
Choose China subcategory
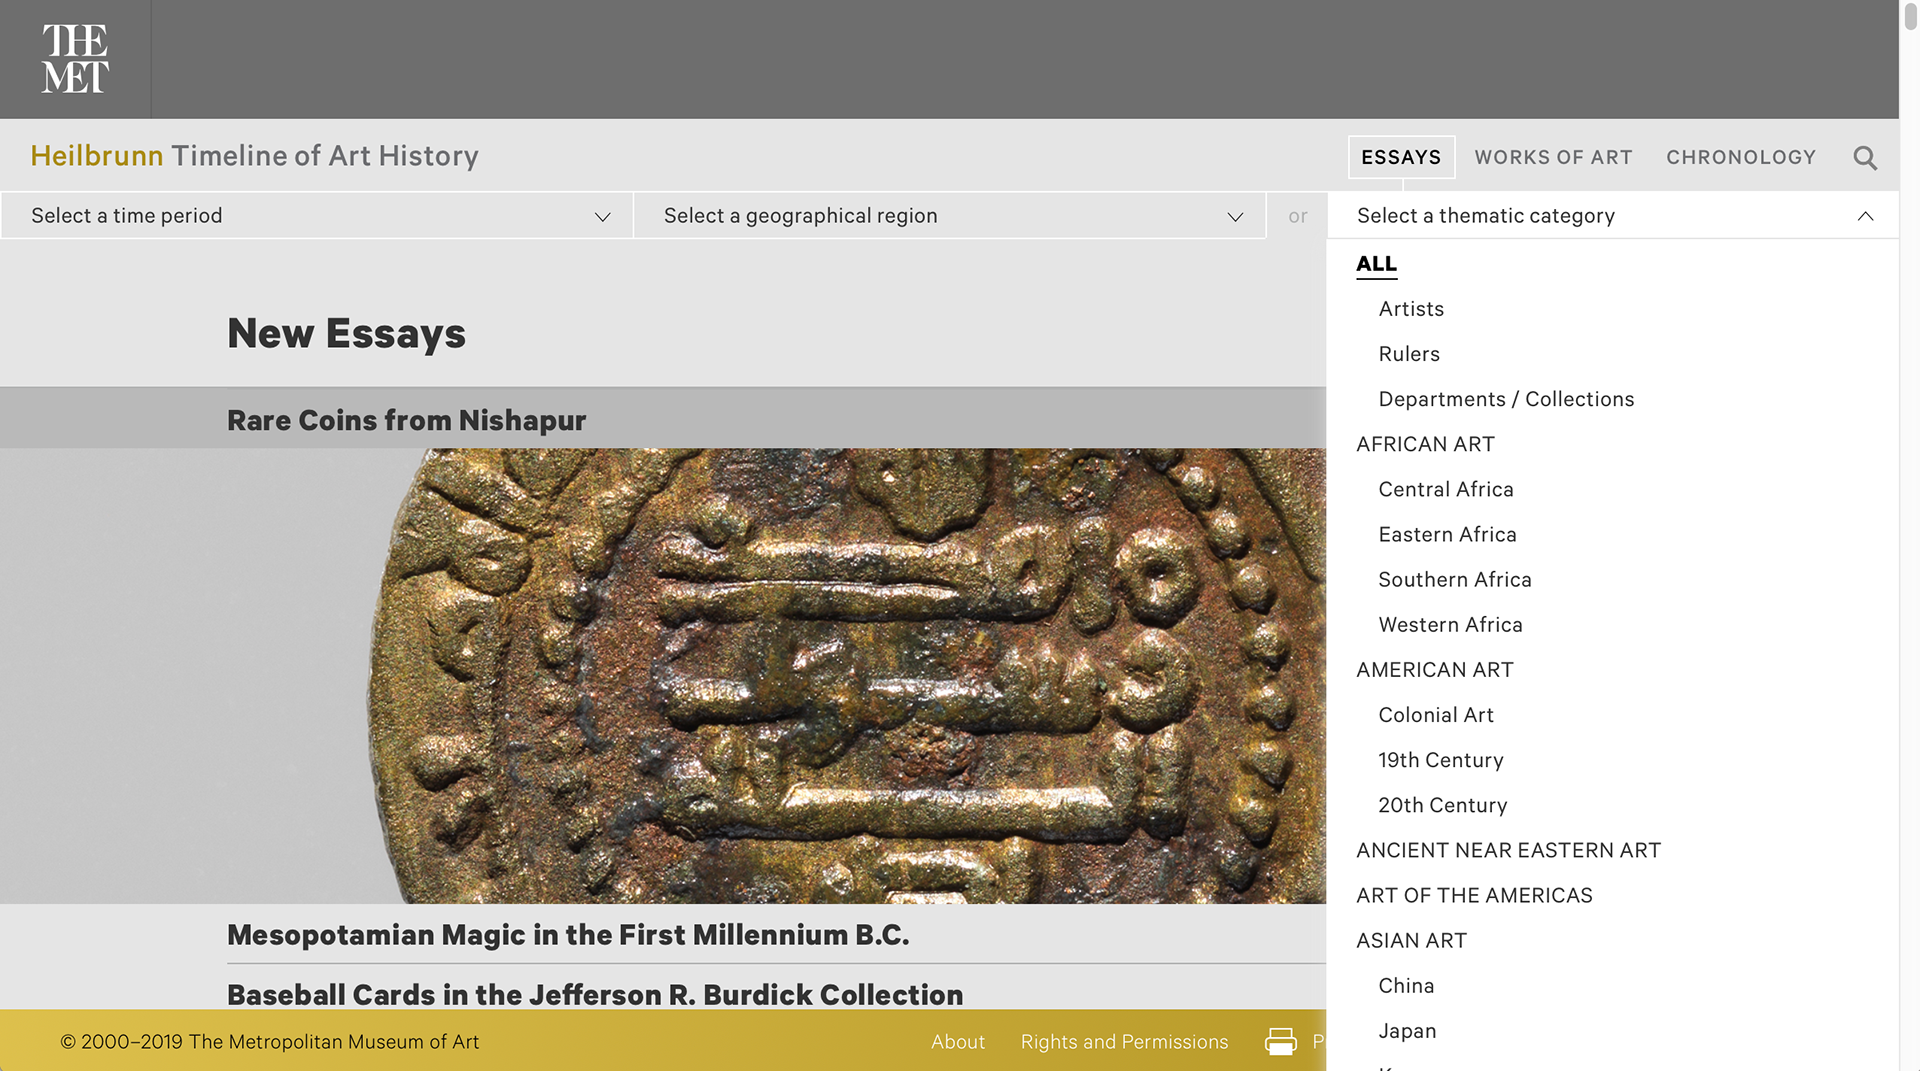(1406, 986)
